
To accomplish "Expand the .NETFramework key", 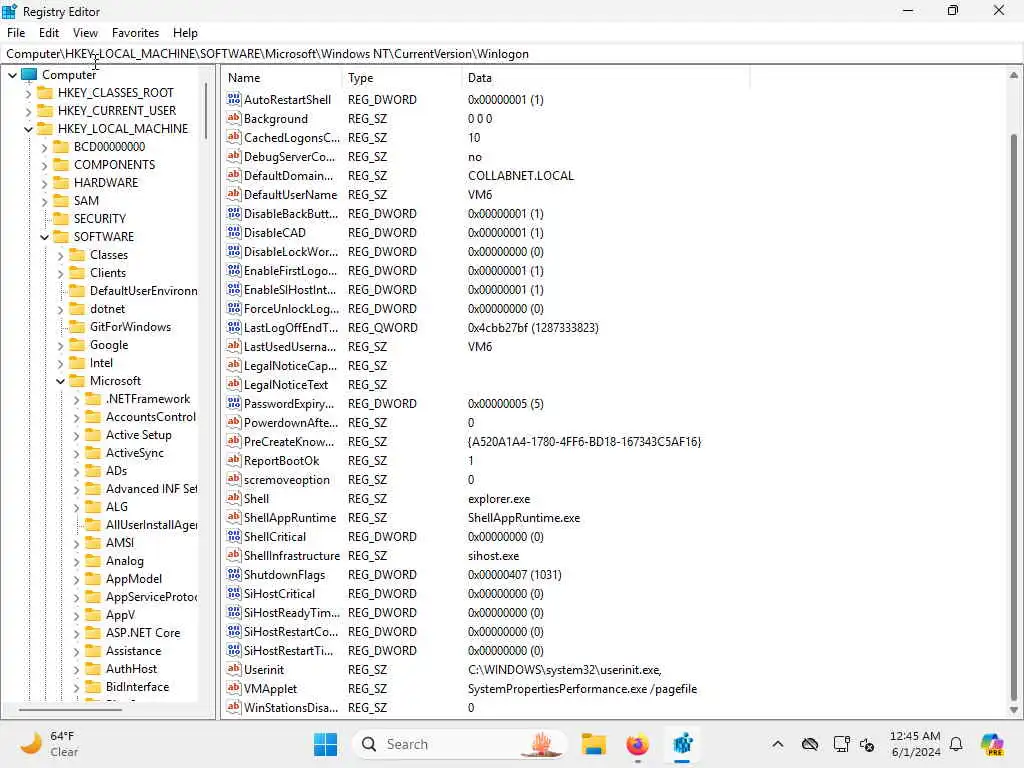I will coord(76,399).
